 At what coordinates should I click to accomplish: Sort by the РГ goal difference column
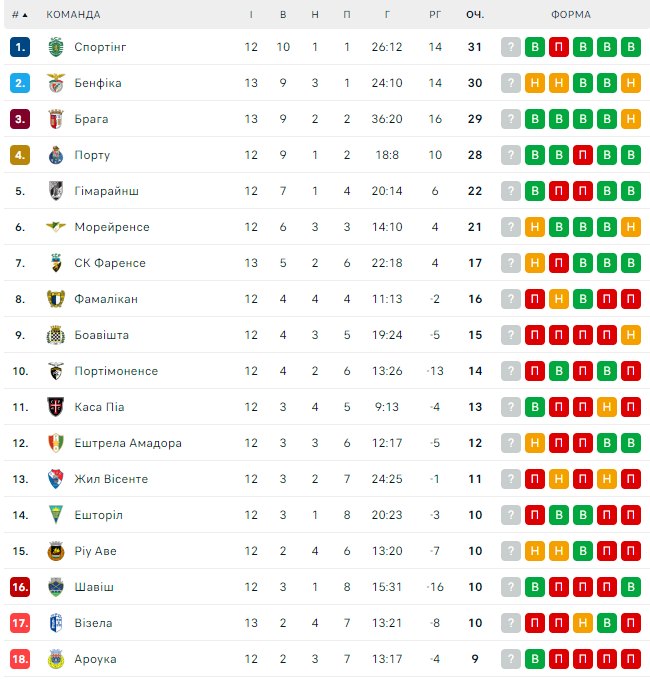pos(435,15)
